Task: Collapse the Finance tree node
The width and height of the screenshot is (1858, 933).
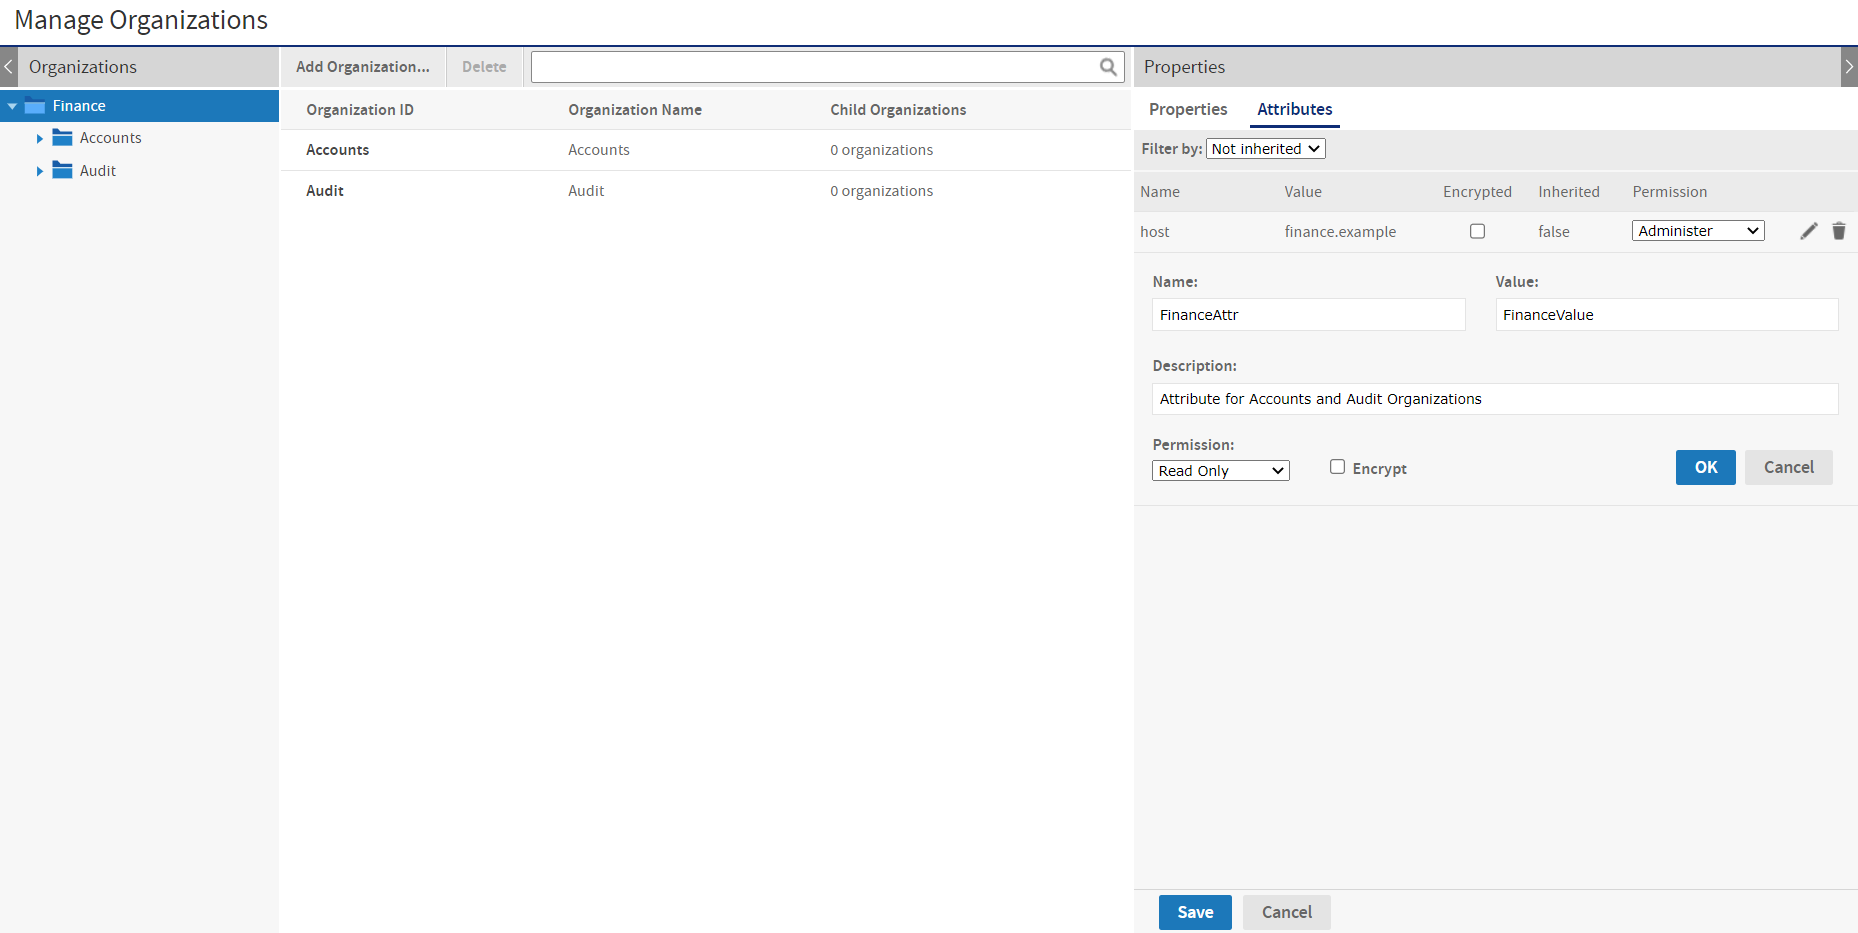Action: tap(12, 106)
